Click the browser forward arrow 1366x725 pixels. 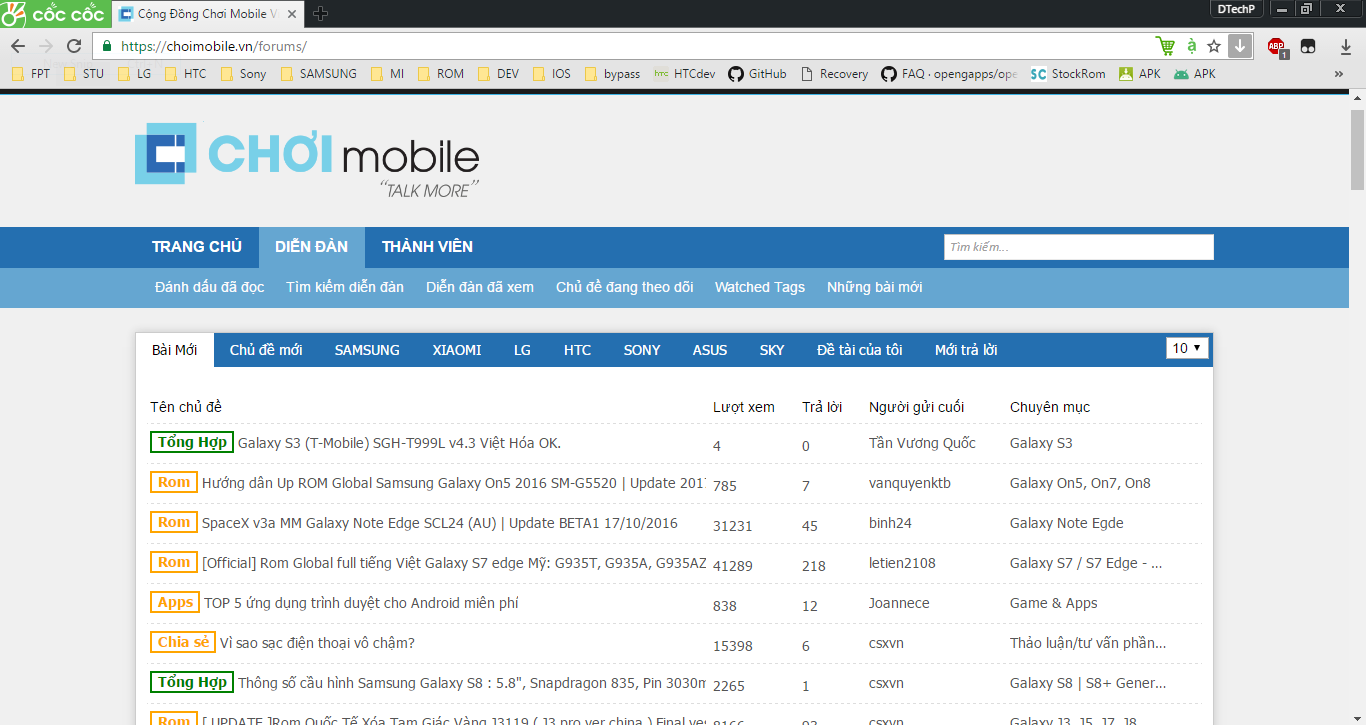point(46,46)
